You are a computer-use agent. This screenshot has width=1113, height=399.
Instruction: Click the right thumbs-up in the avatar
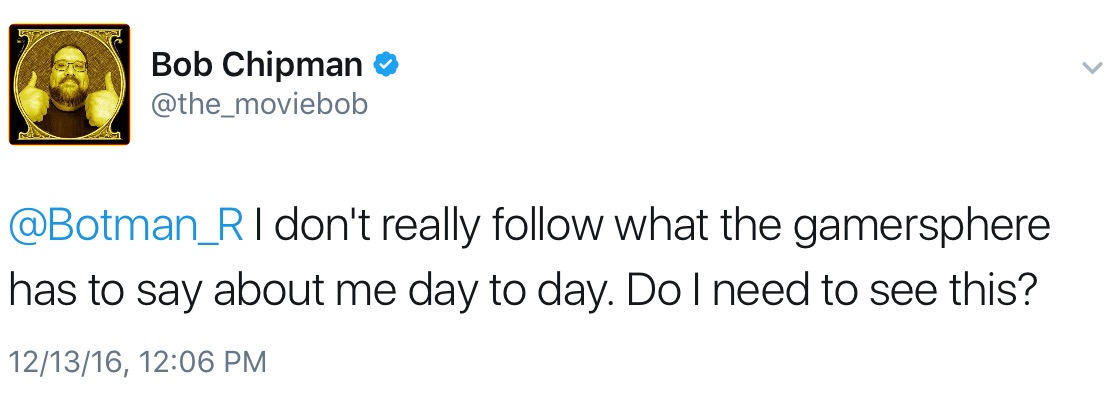coord(103,99)
